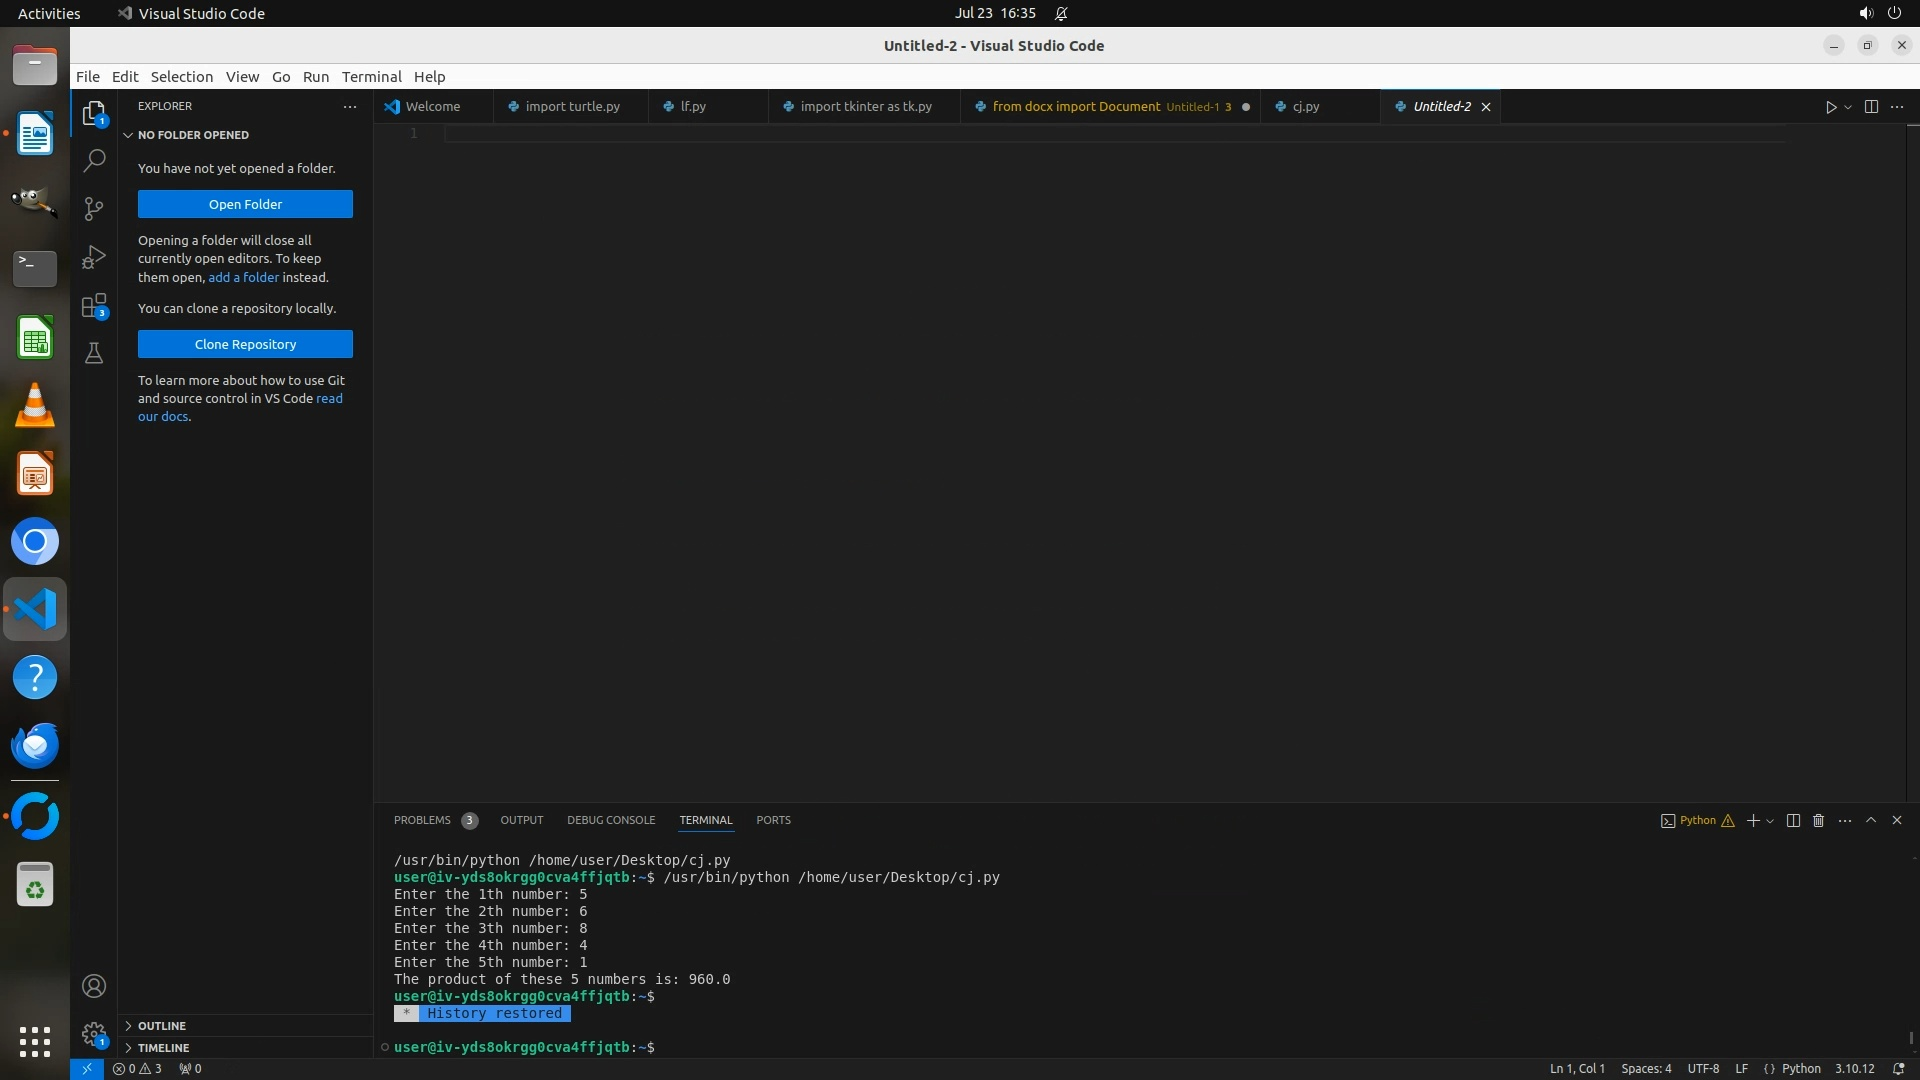This screenshot has width=1920, height=1080.
Task: Follow the add a folder link
Action: (x=243, y=277)
